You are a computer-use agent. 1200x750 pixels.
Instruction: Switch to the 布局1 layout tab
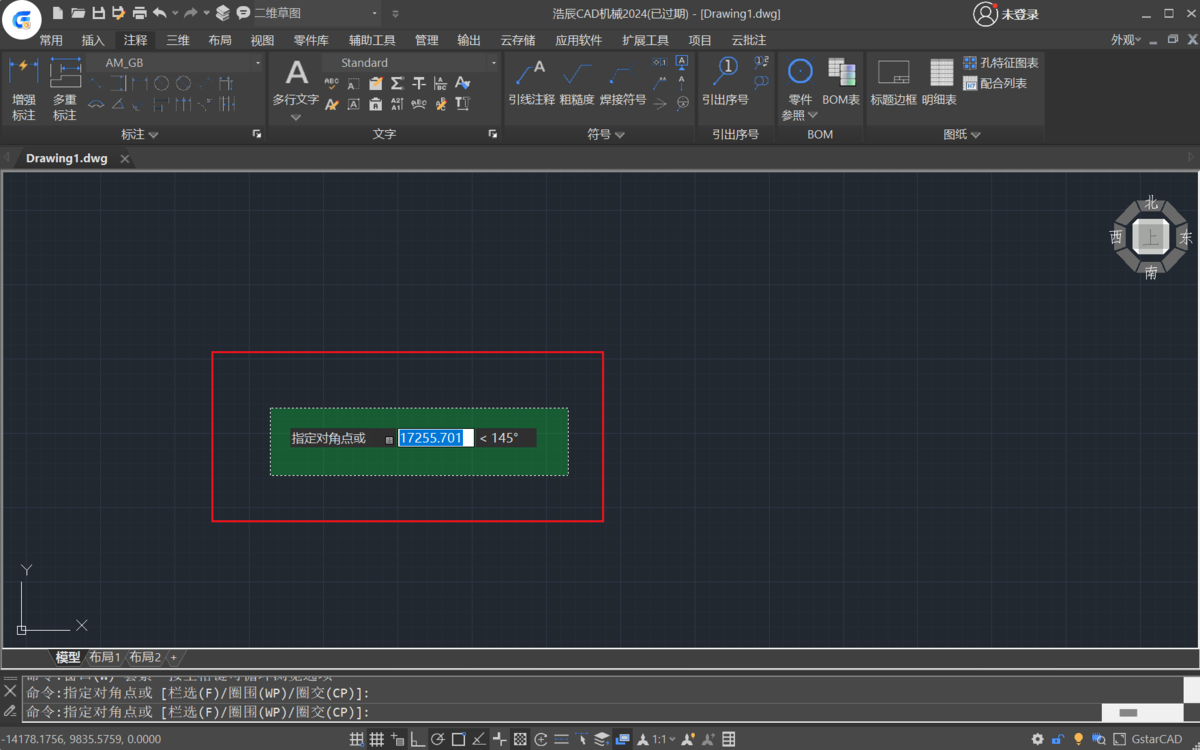(105, 657)
